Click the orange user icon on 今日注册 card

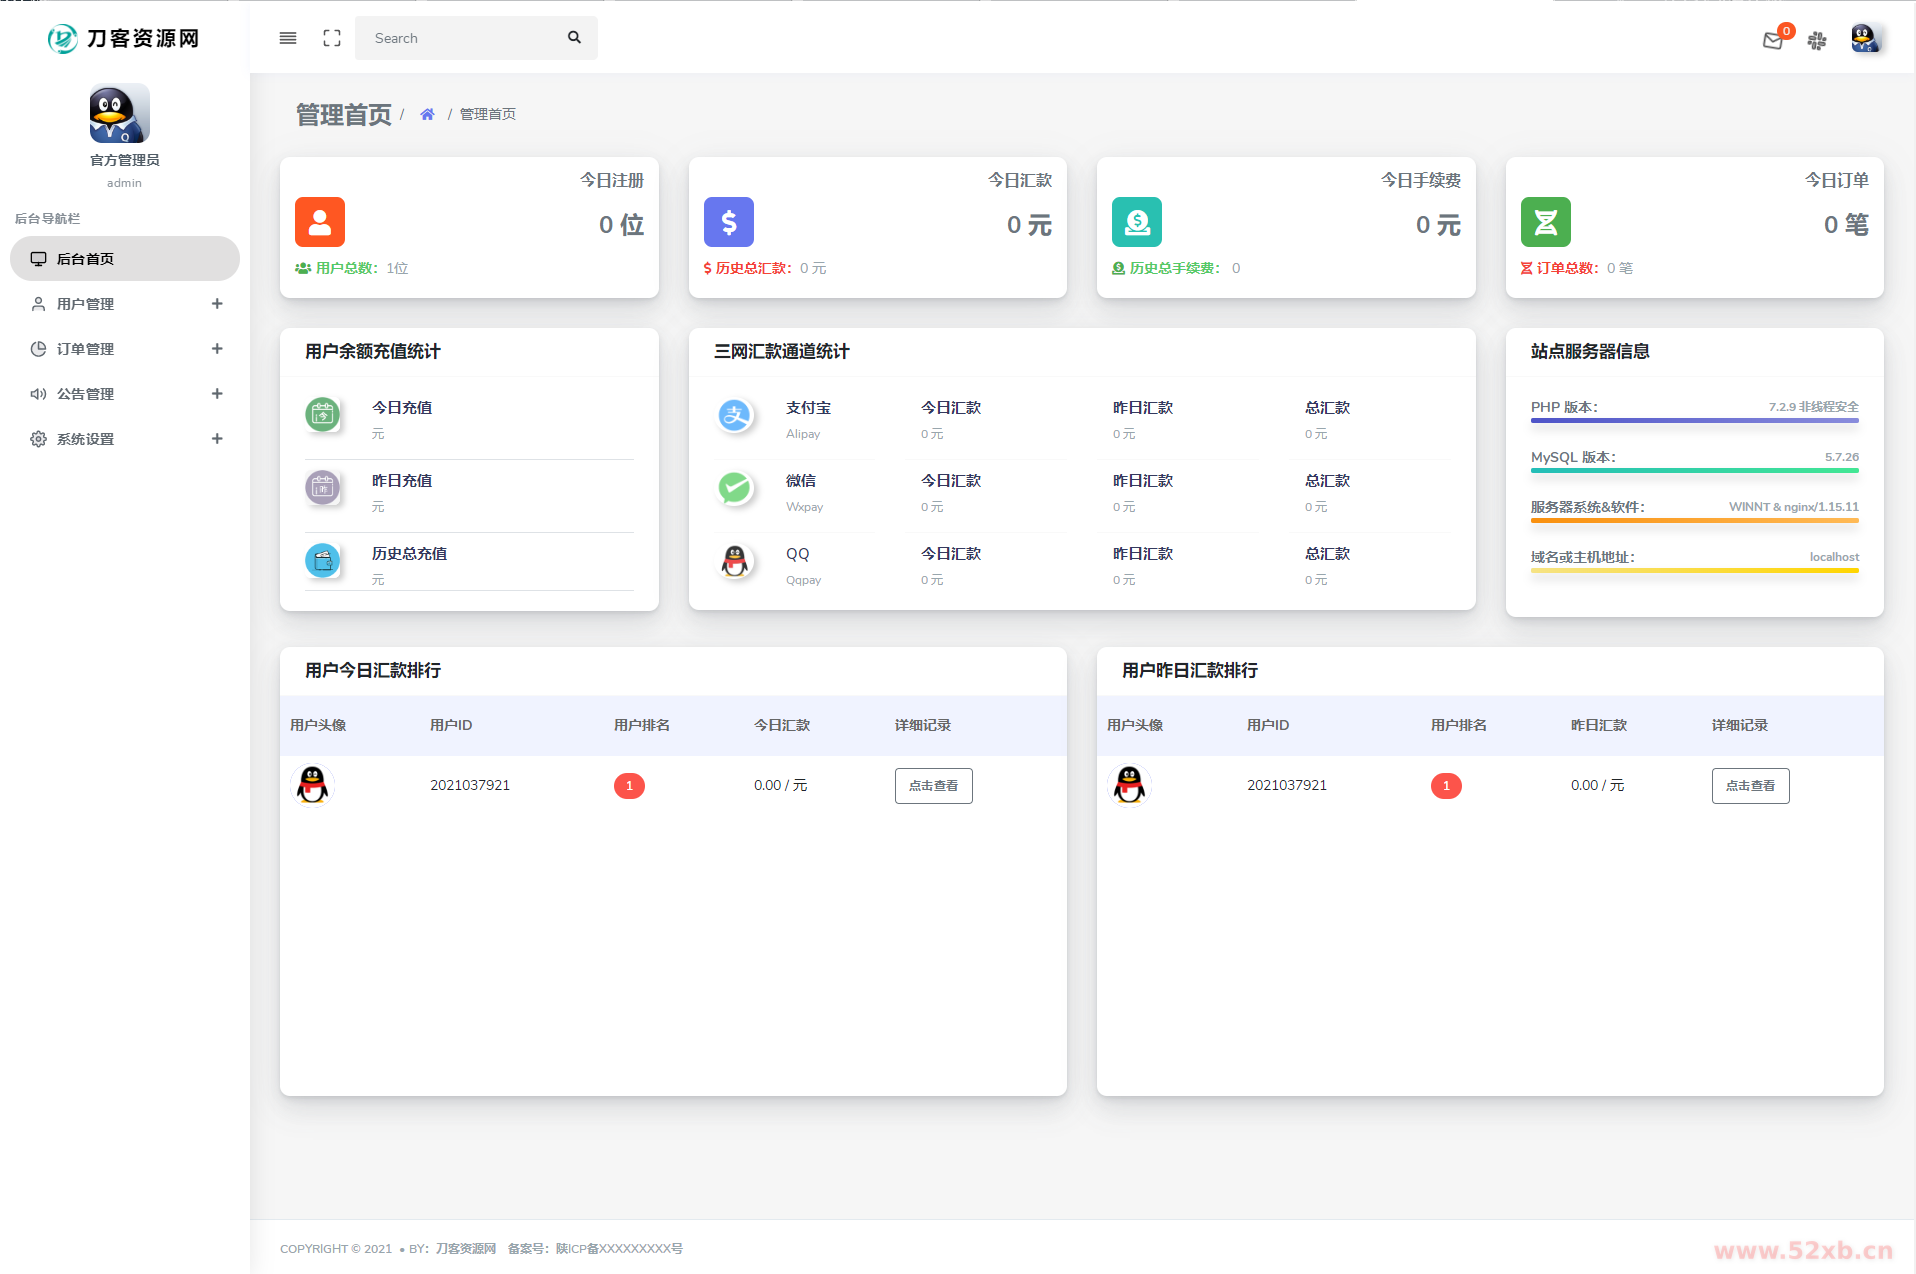tap(320, 222)
